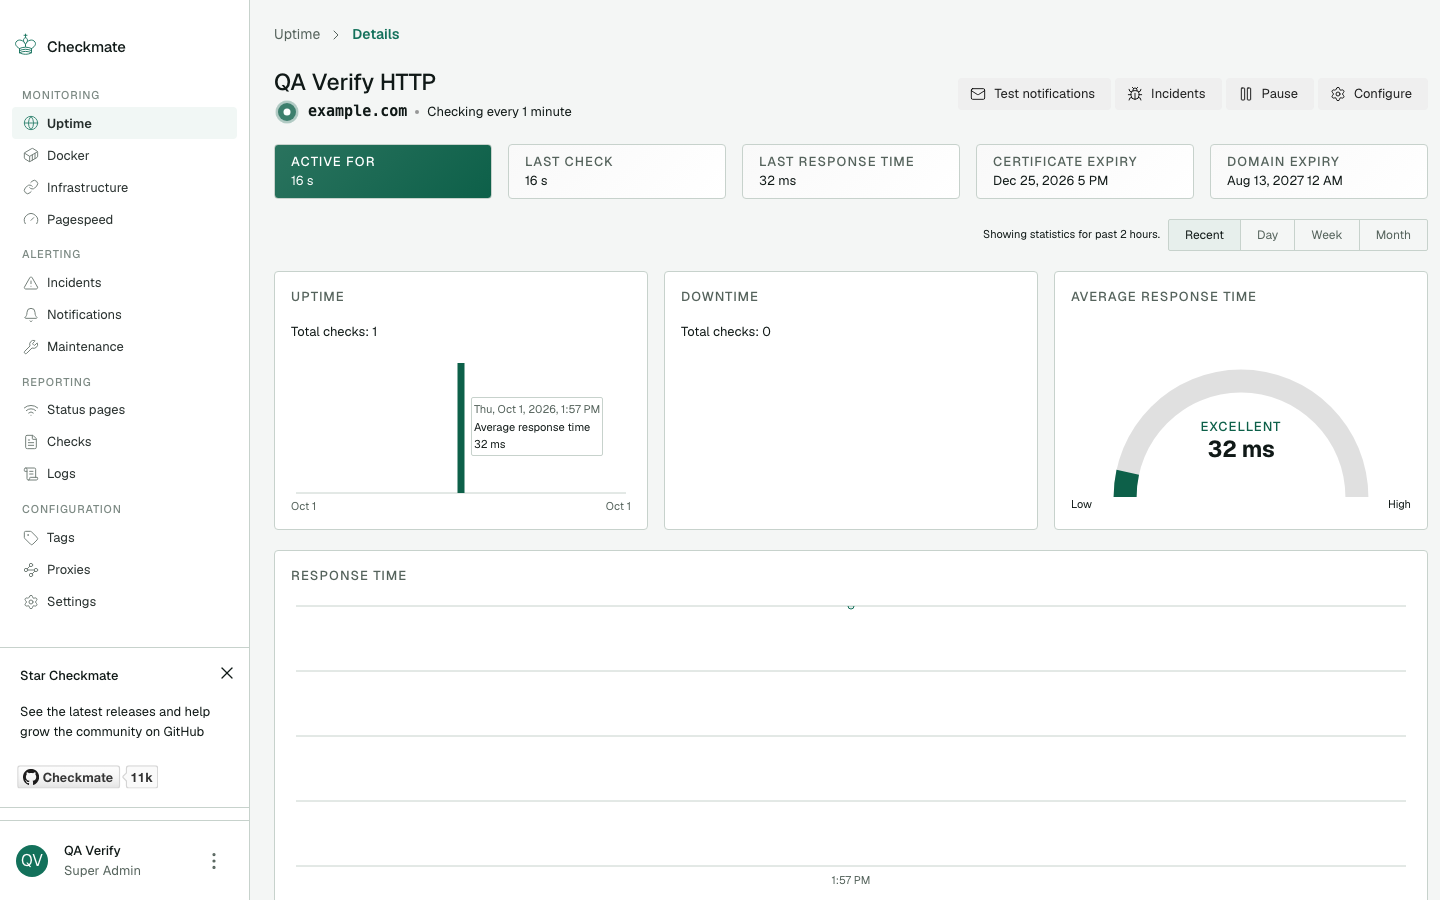
Task: Open Checkmate GitHub repository button
Action: (x=69, y=777)
